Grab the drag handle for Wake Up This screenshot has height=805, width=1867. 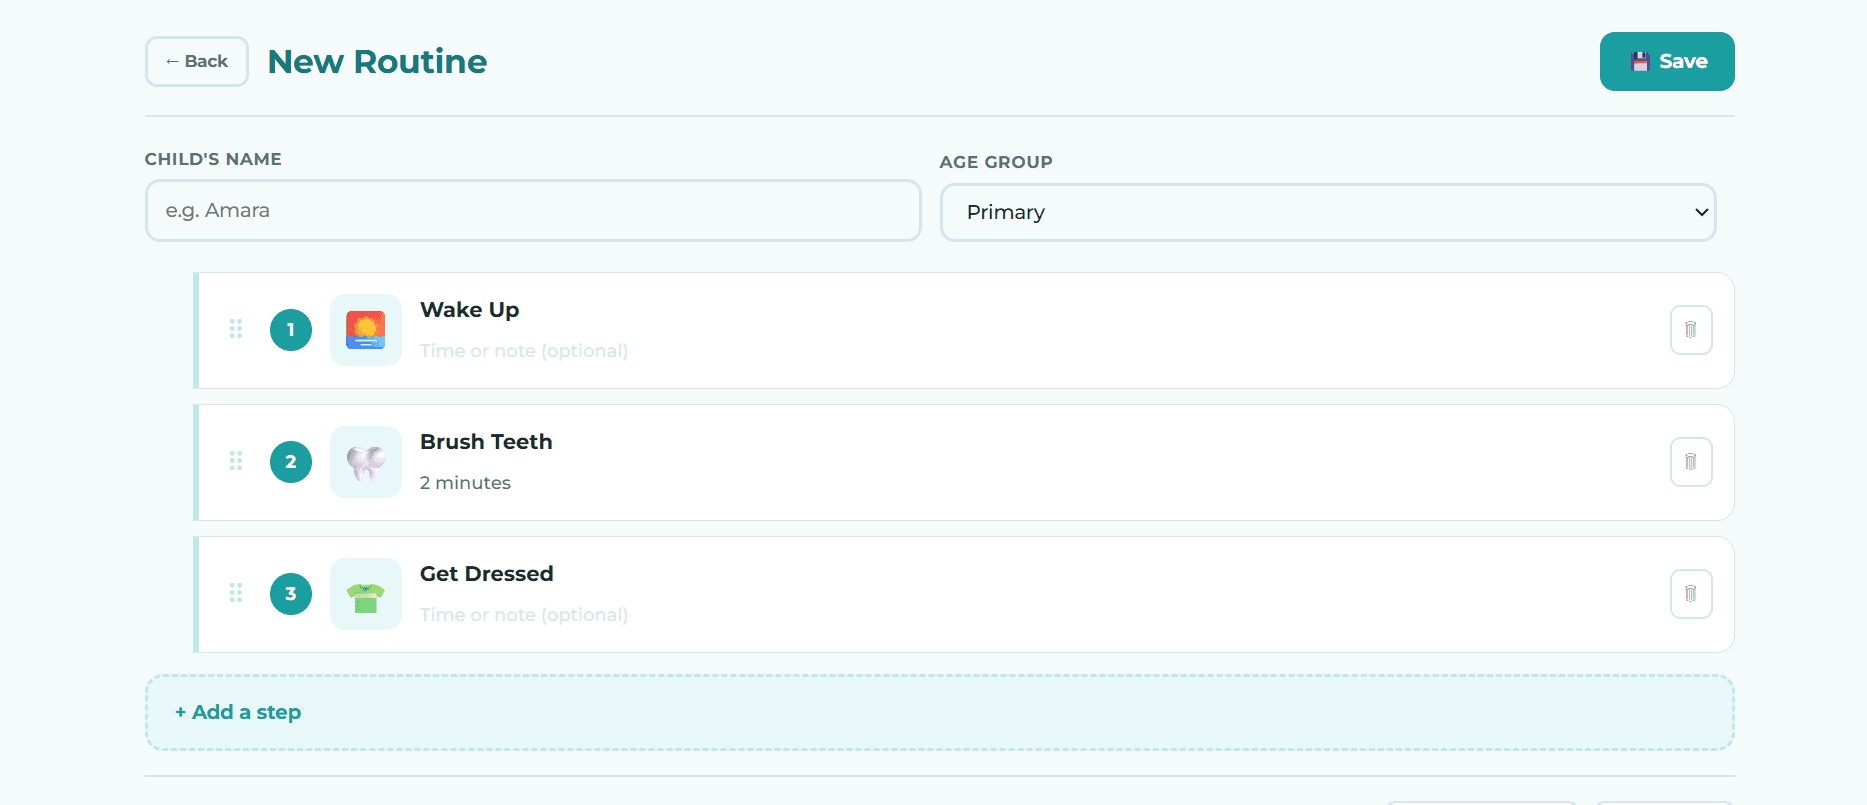tap(236, 329)
